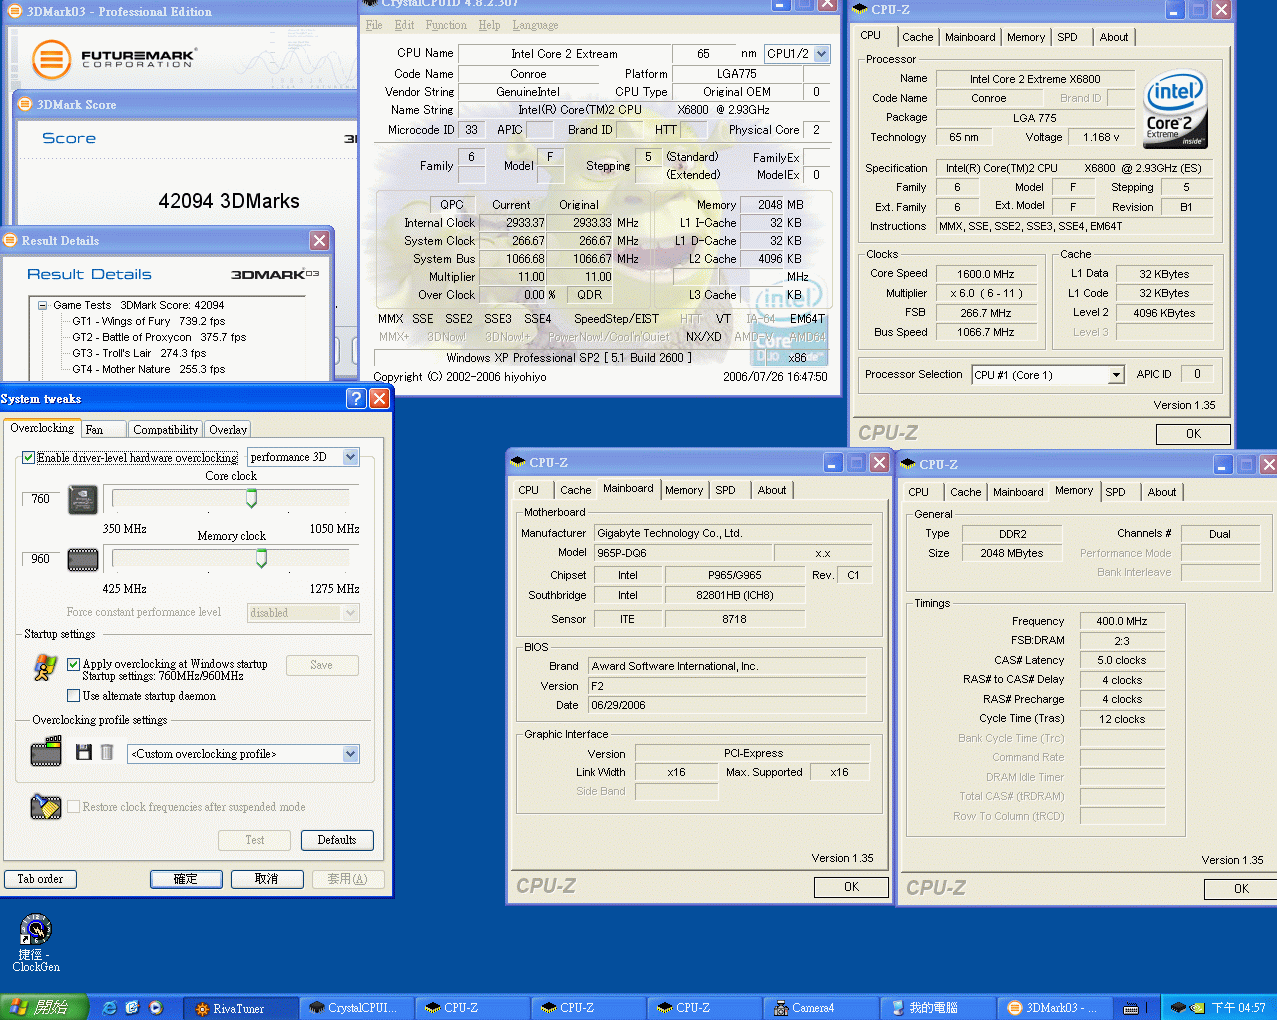Click the Tab order button
The height and width of the screenshot is (1020, 1277).
click(x=40, y=879)
